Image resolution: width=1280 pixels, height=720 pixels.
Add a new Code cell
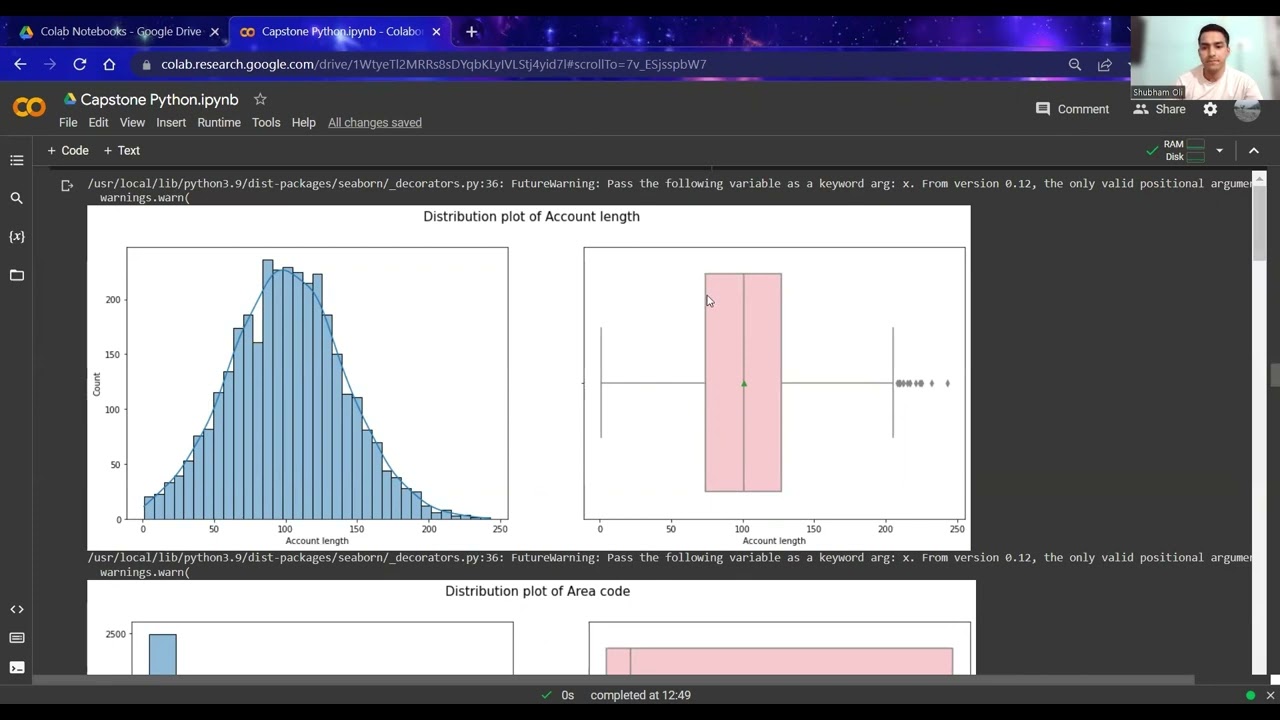pos(68,150)
